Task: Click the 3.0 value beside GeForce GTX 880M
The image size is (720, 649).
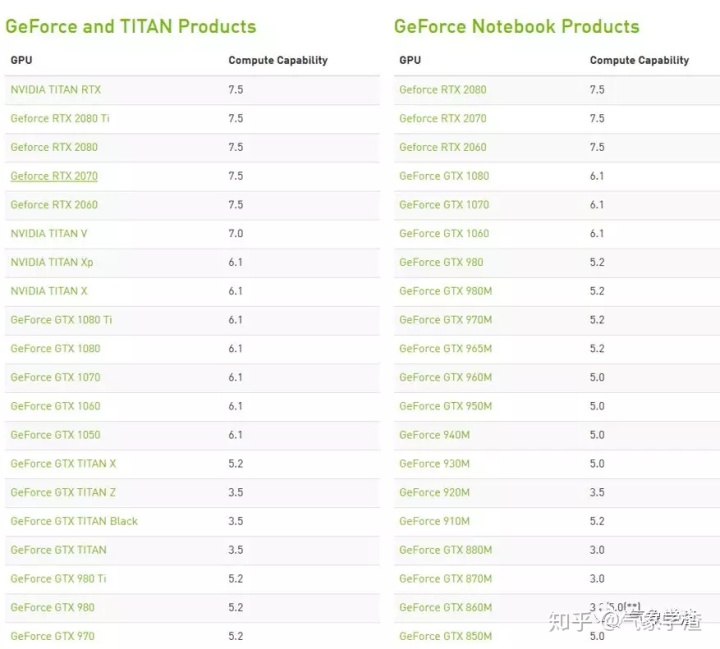Action: click(597, 550)
